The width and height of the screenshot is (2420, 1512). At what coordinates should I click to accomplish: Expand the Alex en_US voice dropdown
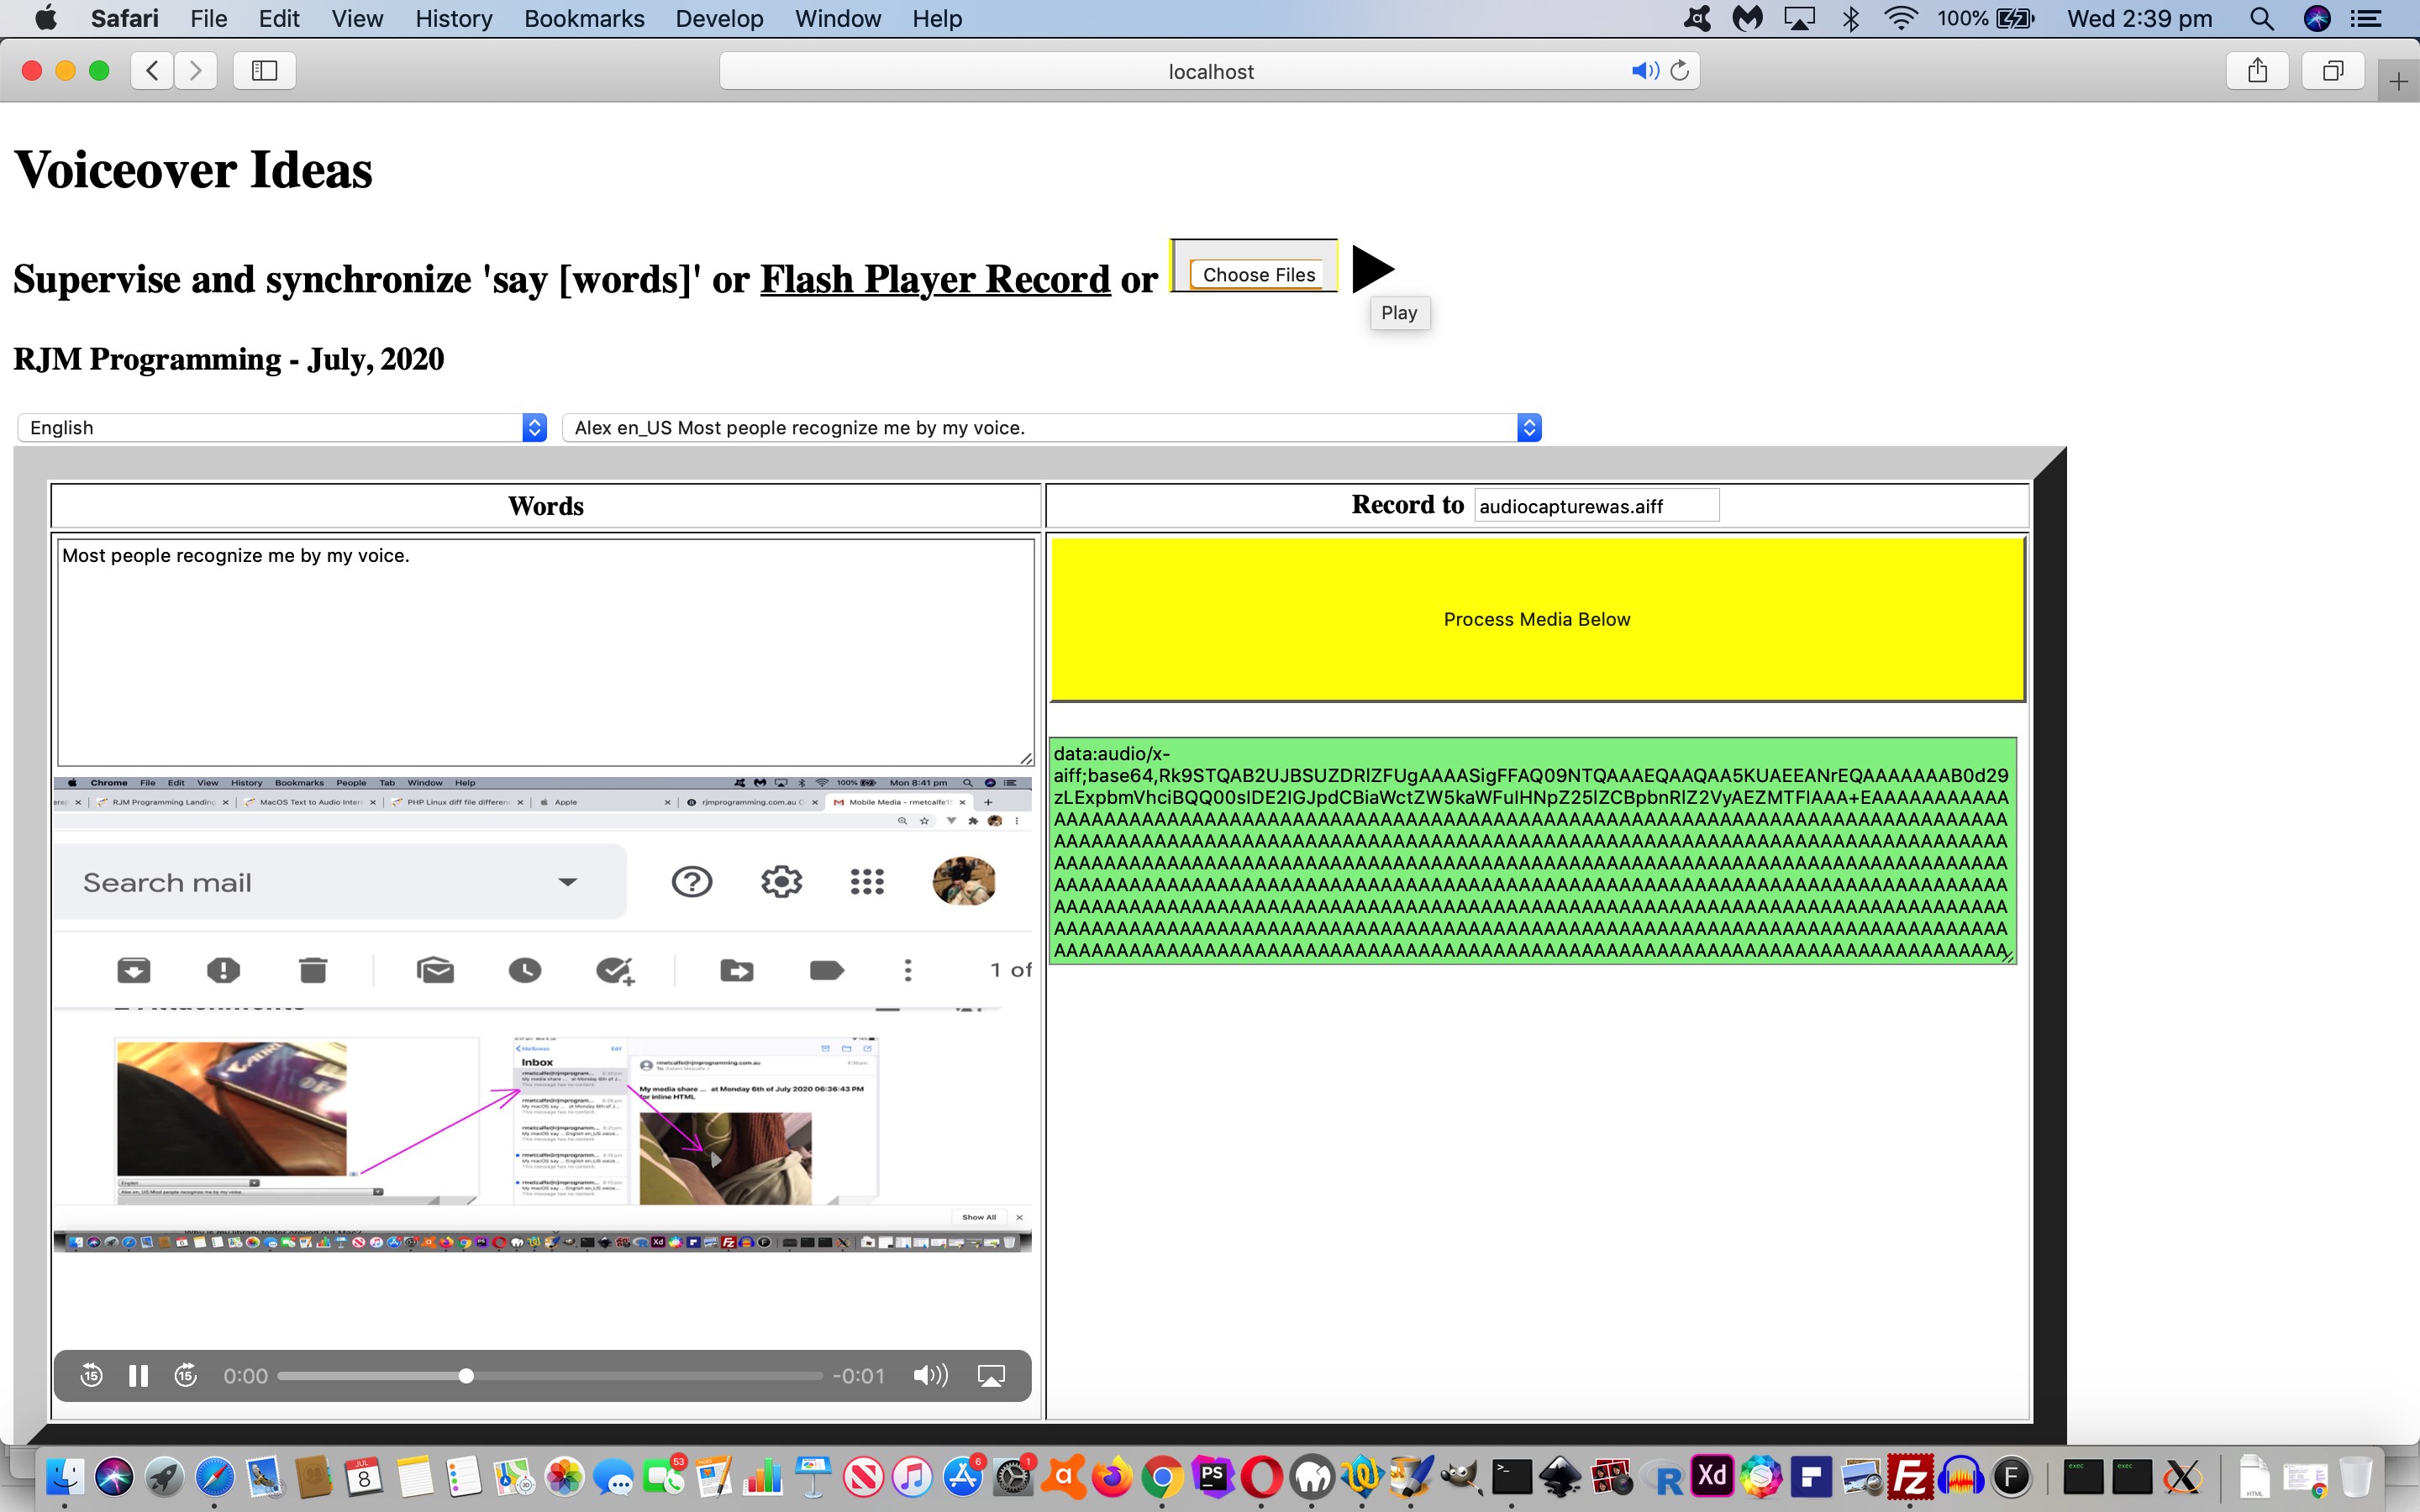coord(1051,427)
